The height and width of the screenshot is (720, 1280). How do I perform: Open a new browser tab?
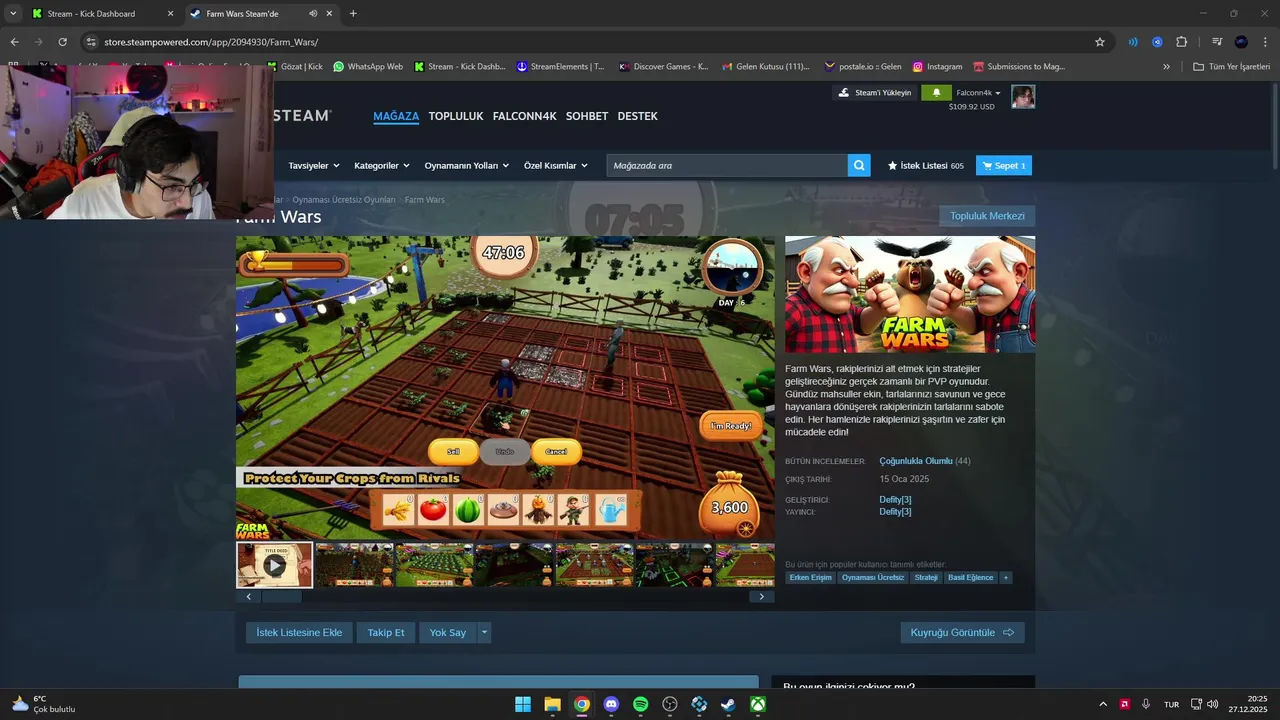tap(353, 14)
